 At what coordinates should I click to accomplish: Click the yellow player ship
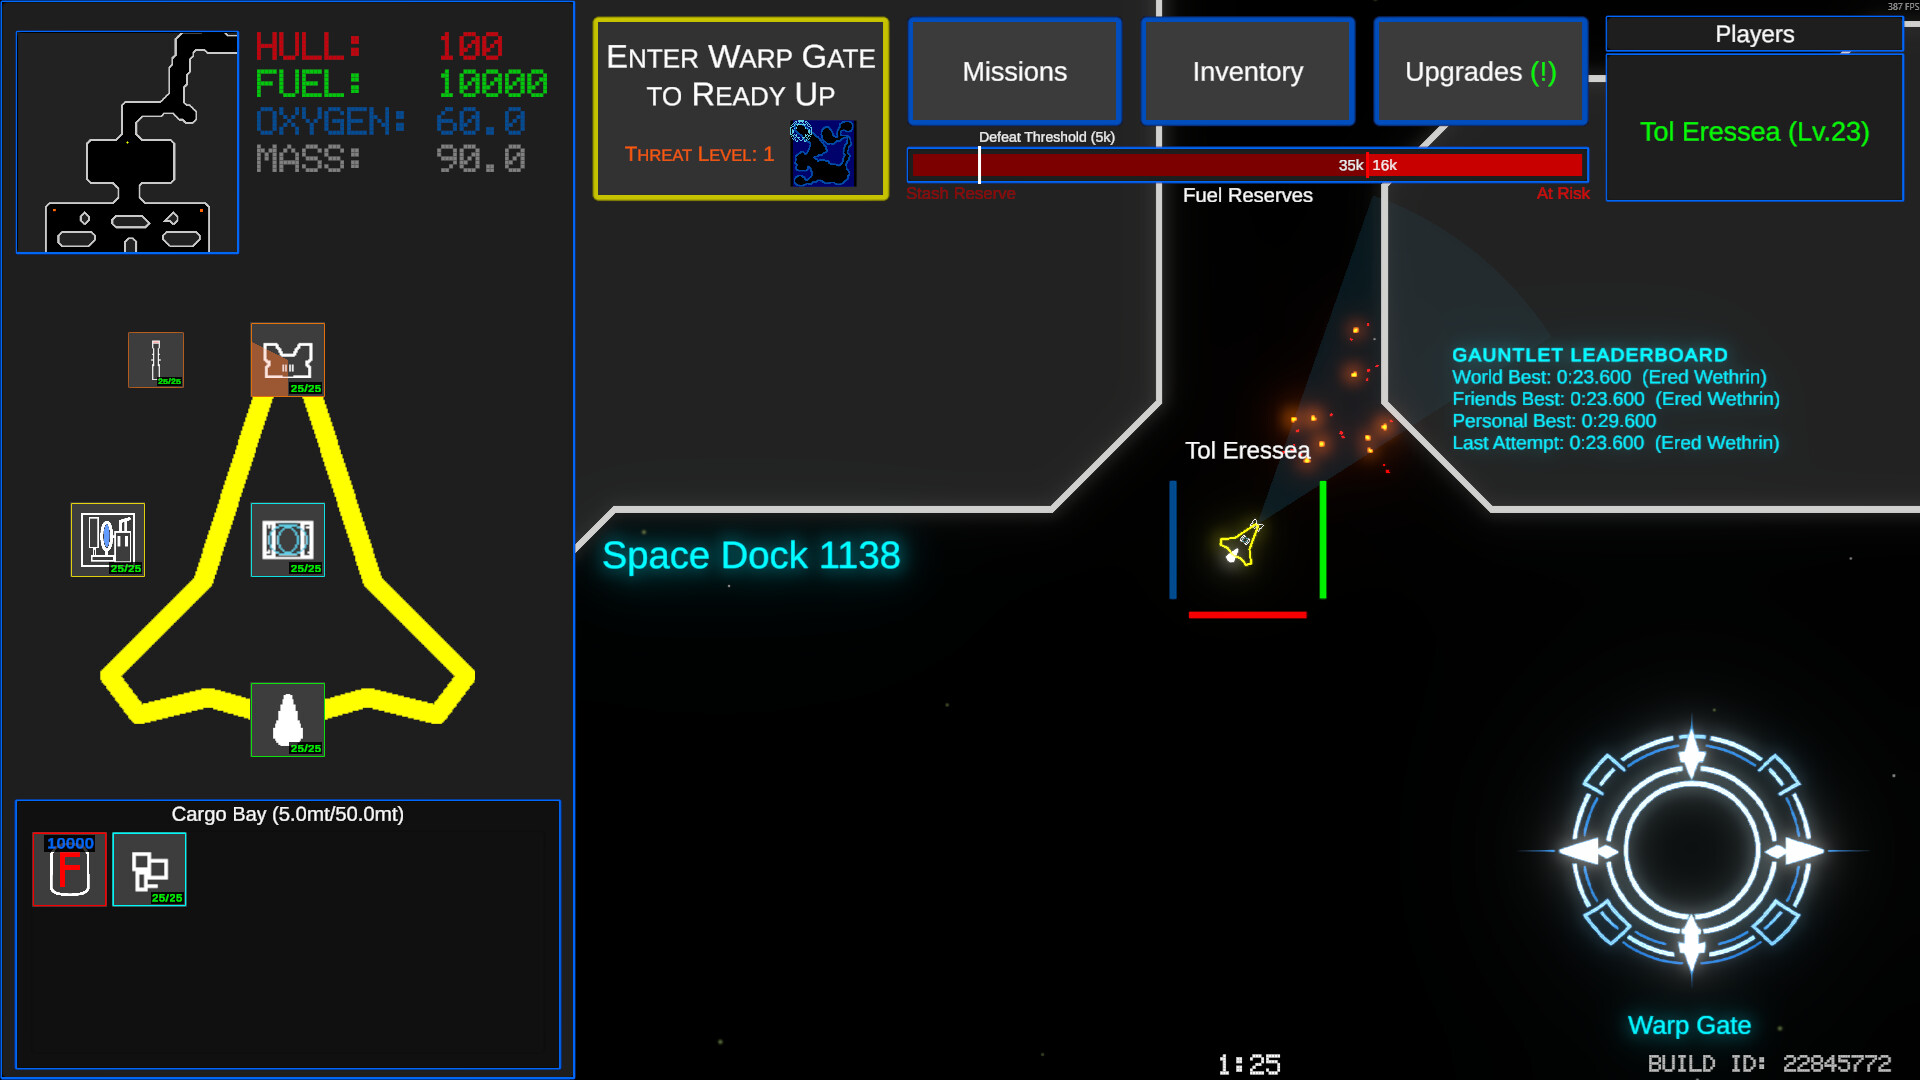coord(1241,544)
